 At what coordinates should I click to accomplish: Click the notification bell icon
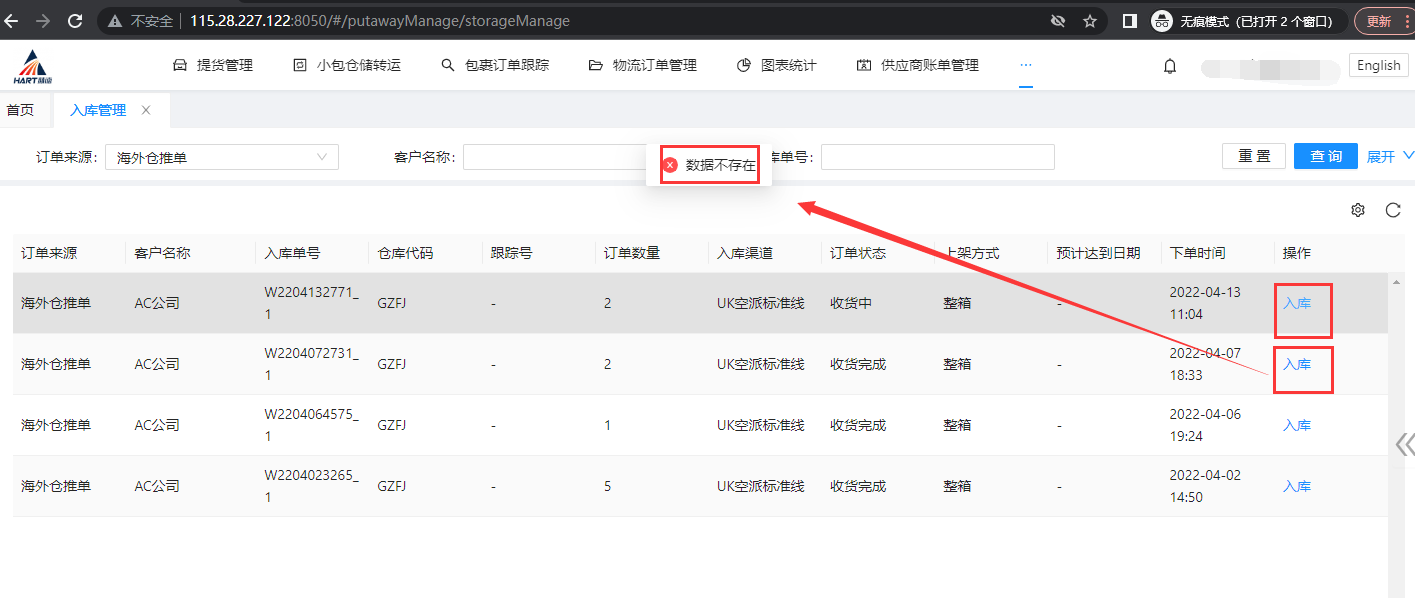pyautogui.click(x=1169, y=66)
